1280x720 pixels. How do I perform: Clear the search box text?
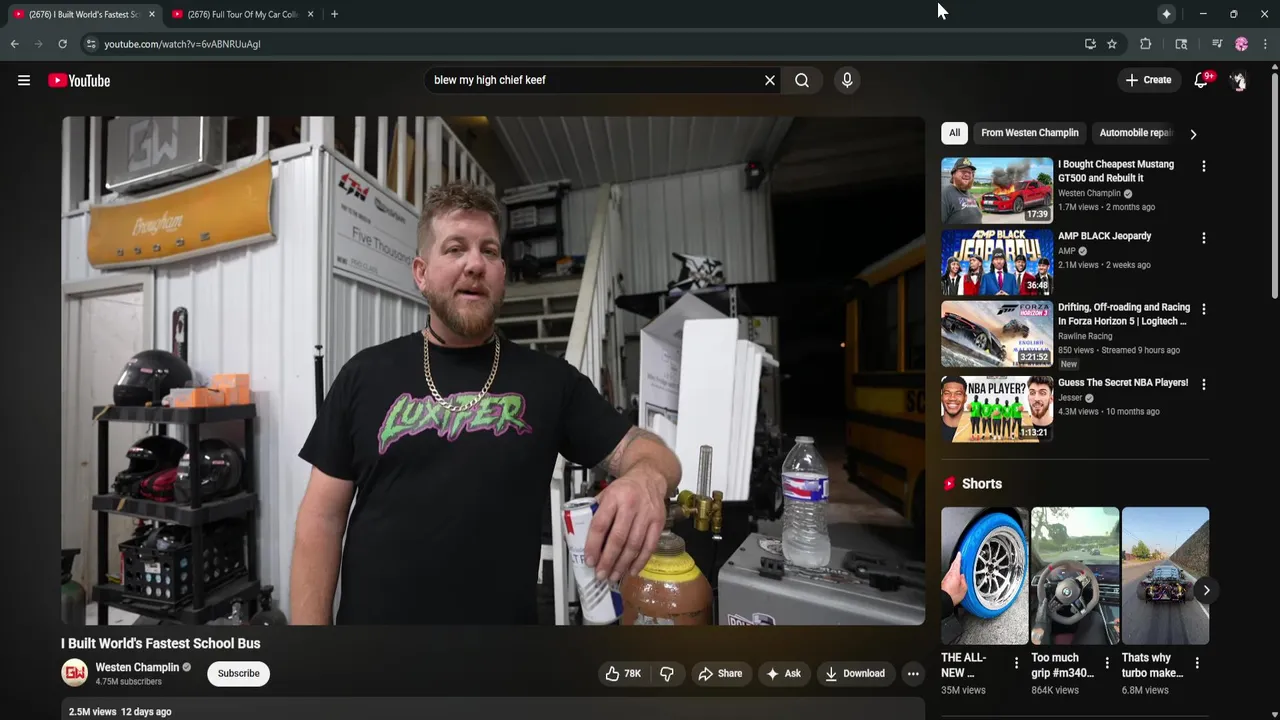(x=770, y=80)
